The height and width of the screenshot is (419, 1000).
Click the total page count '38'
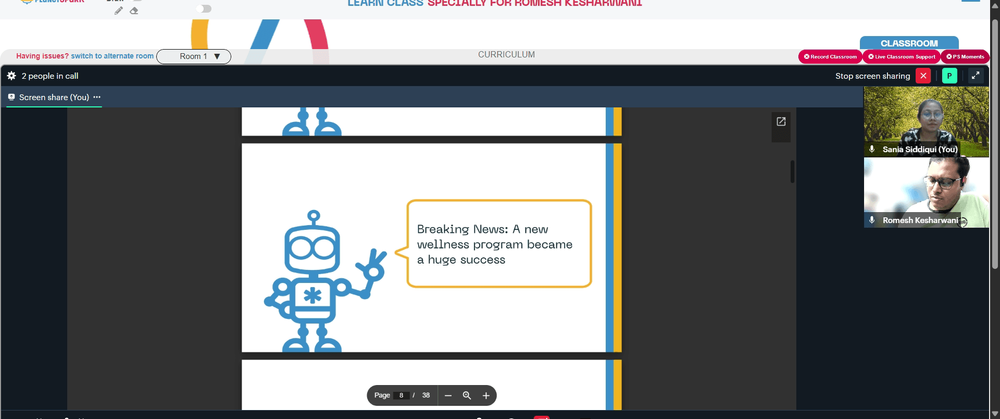point(425,395)
